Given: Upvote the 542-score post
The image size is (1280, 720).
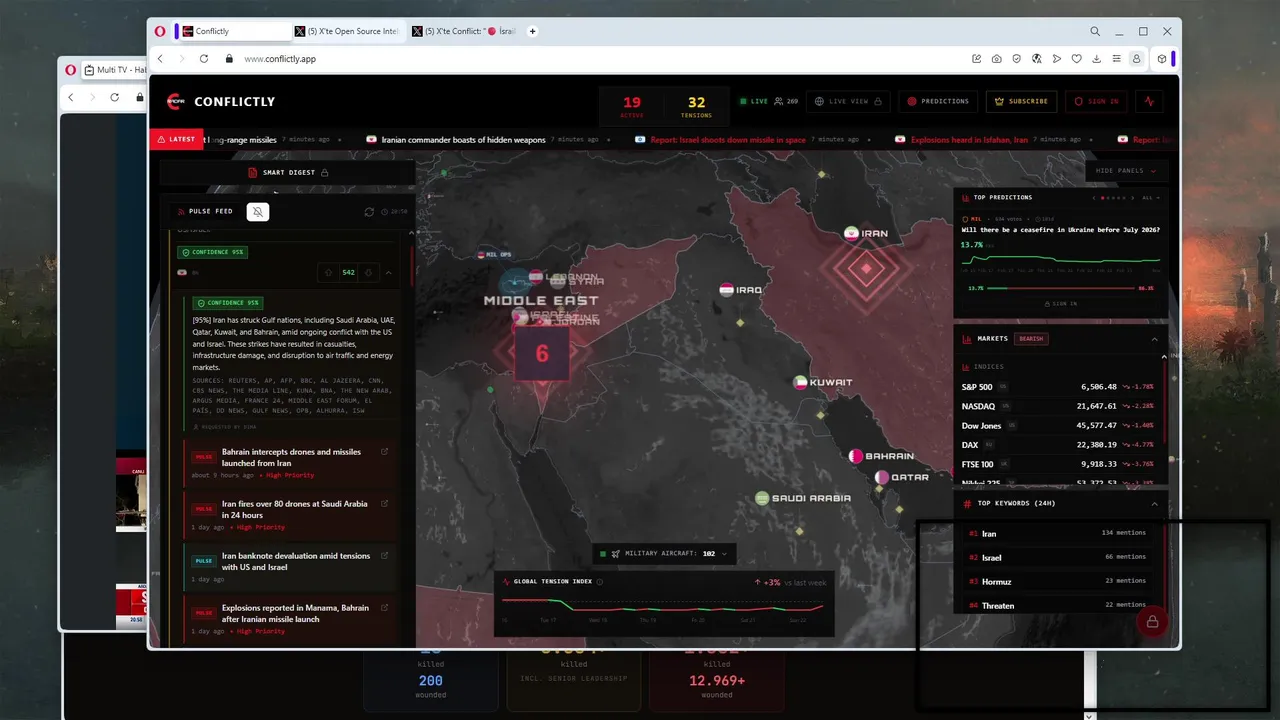Looking at the screenshot, I should coord(330,272).
